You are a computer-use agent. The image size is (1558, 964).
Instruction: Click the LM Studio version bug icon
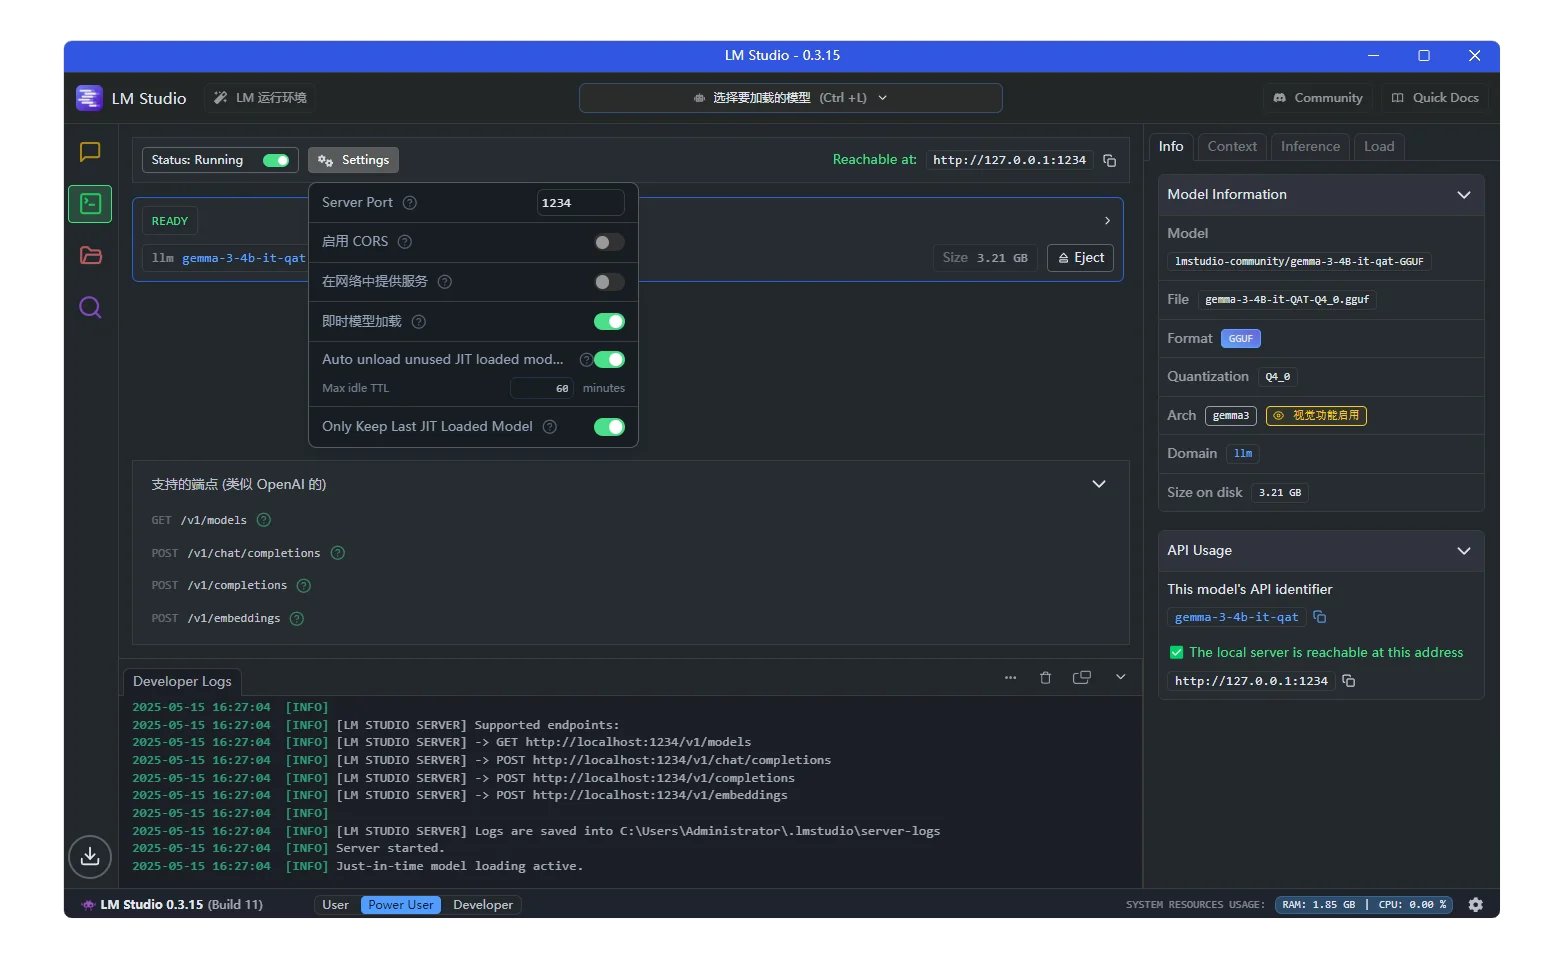88,905
